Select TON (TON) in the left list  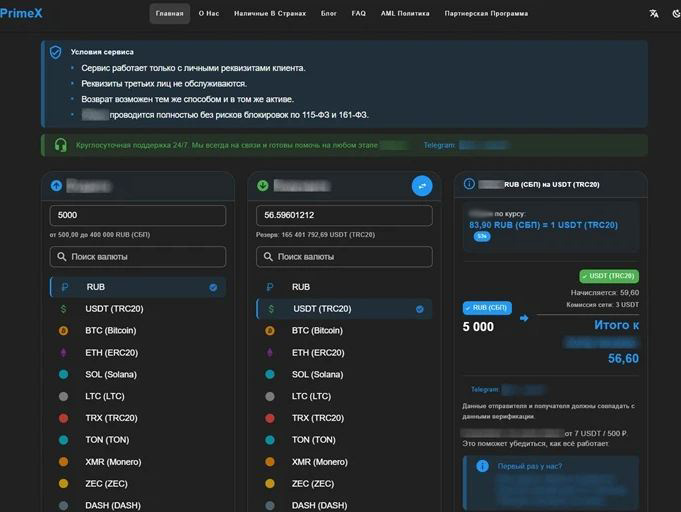tap(107, 440)
